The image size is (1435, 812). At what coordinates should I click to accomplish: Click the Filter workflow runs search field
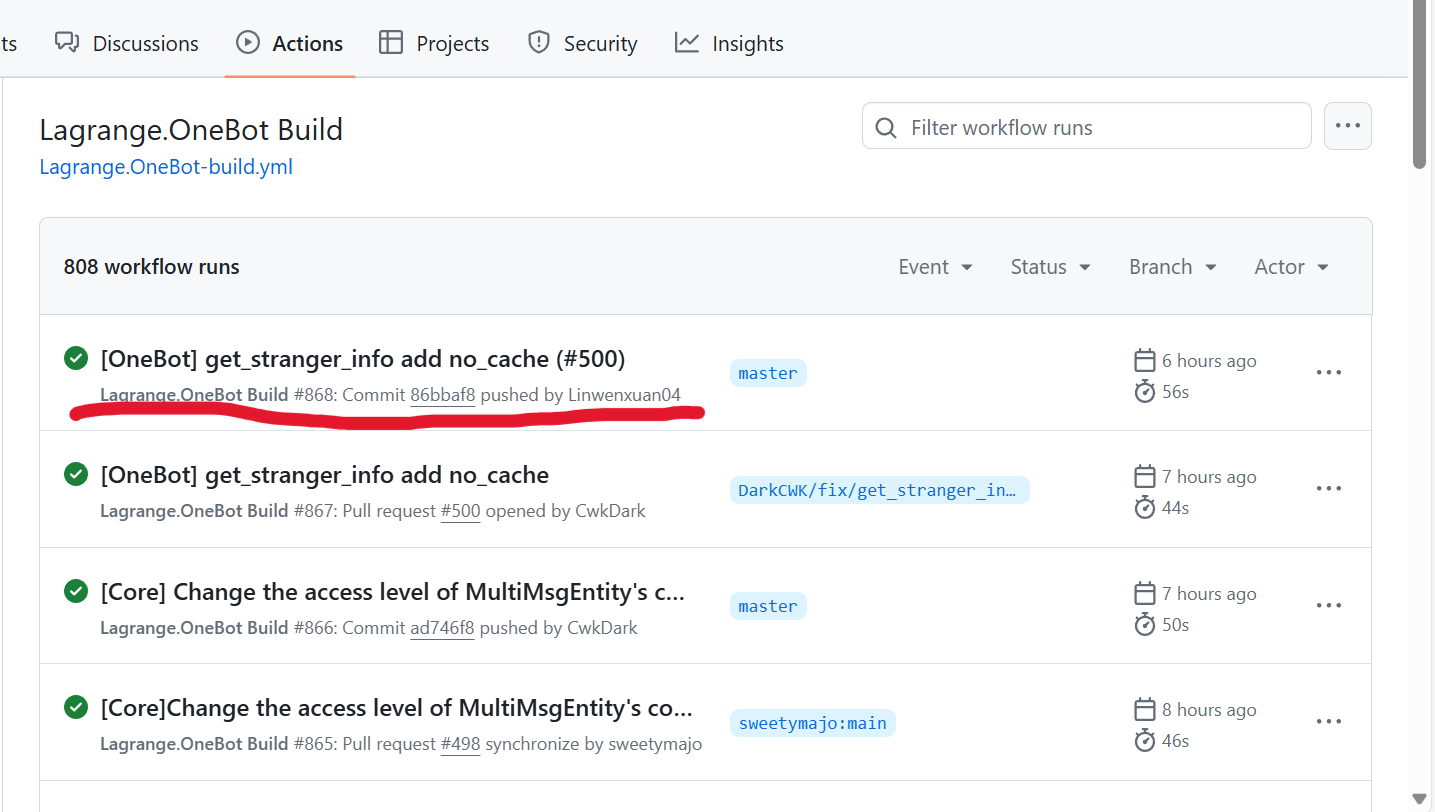[x=1086, y=127]
